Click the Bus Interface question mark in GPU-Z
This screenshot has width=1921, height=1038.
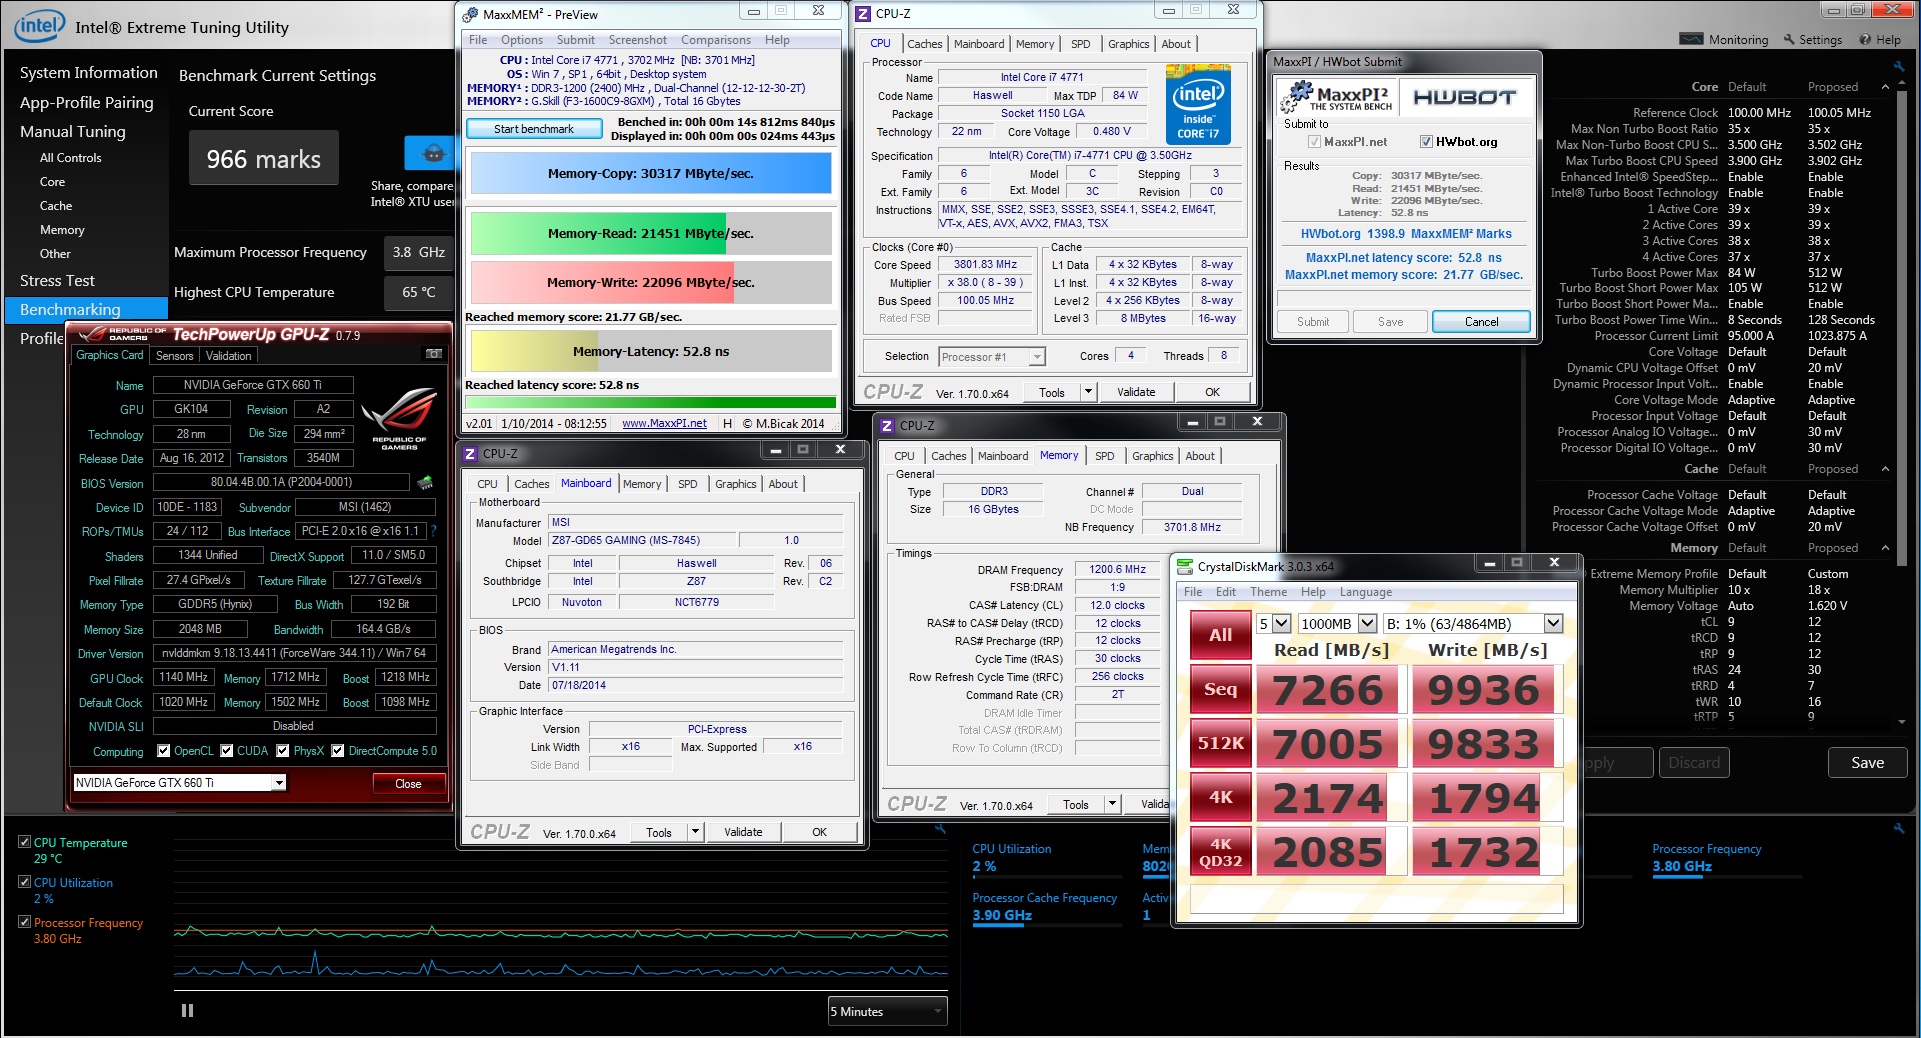(x=433, y=532)
